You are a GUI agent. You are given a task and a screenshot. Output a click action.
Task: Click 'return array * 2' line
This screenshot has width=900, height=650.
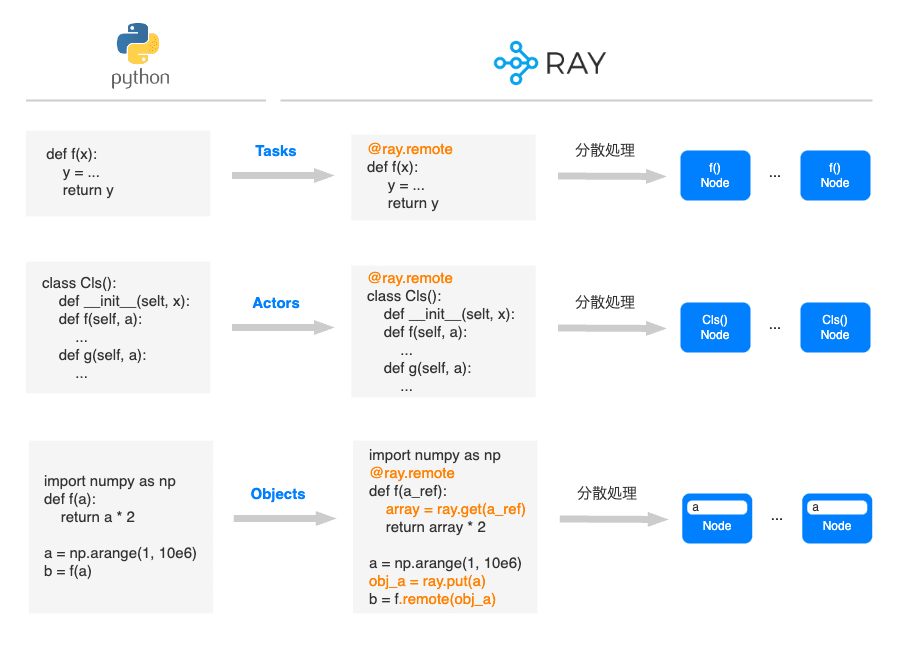[x=435, y=528]
